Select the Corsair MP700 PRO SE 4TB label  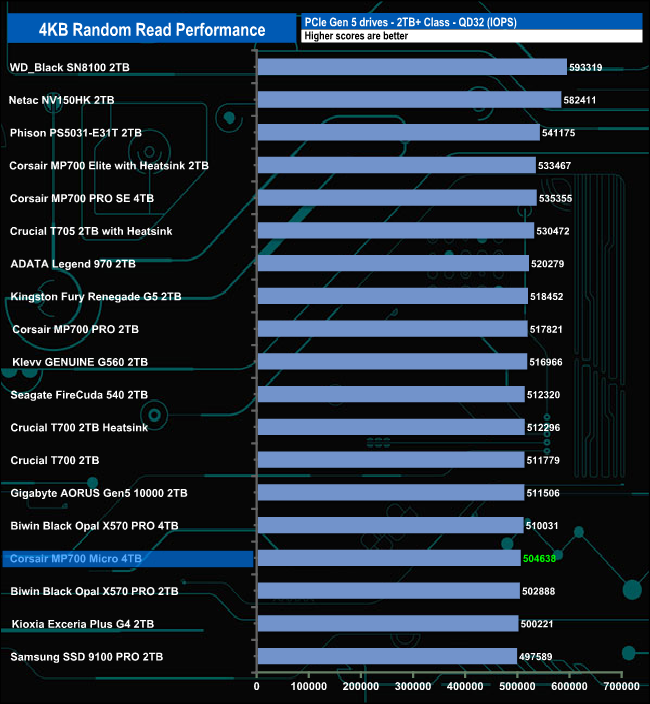click(82, 198)
